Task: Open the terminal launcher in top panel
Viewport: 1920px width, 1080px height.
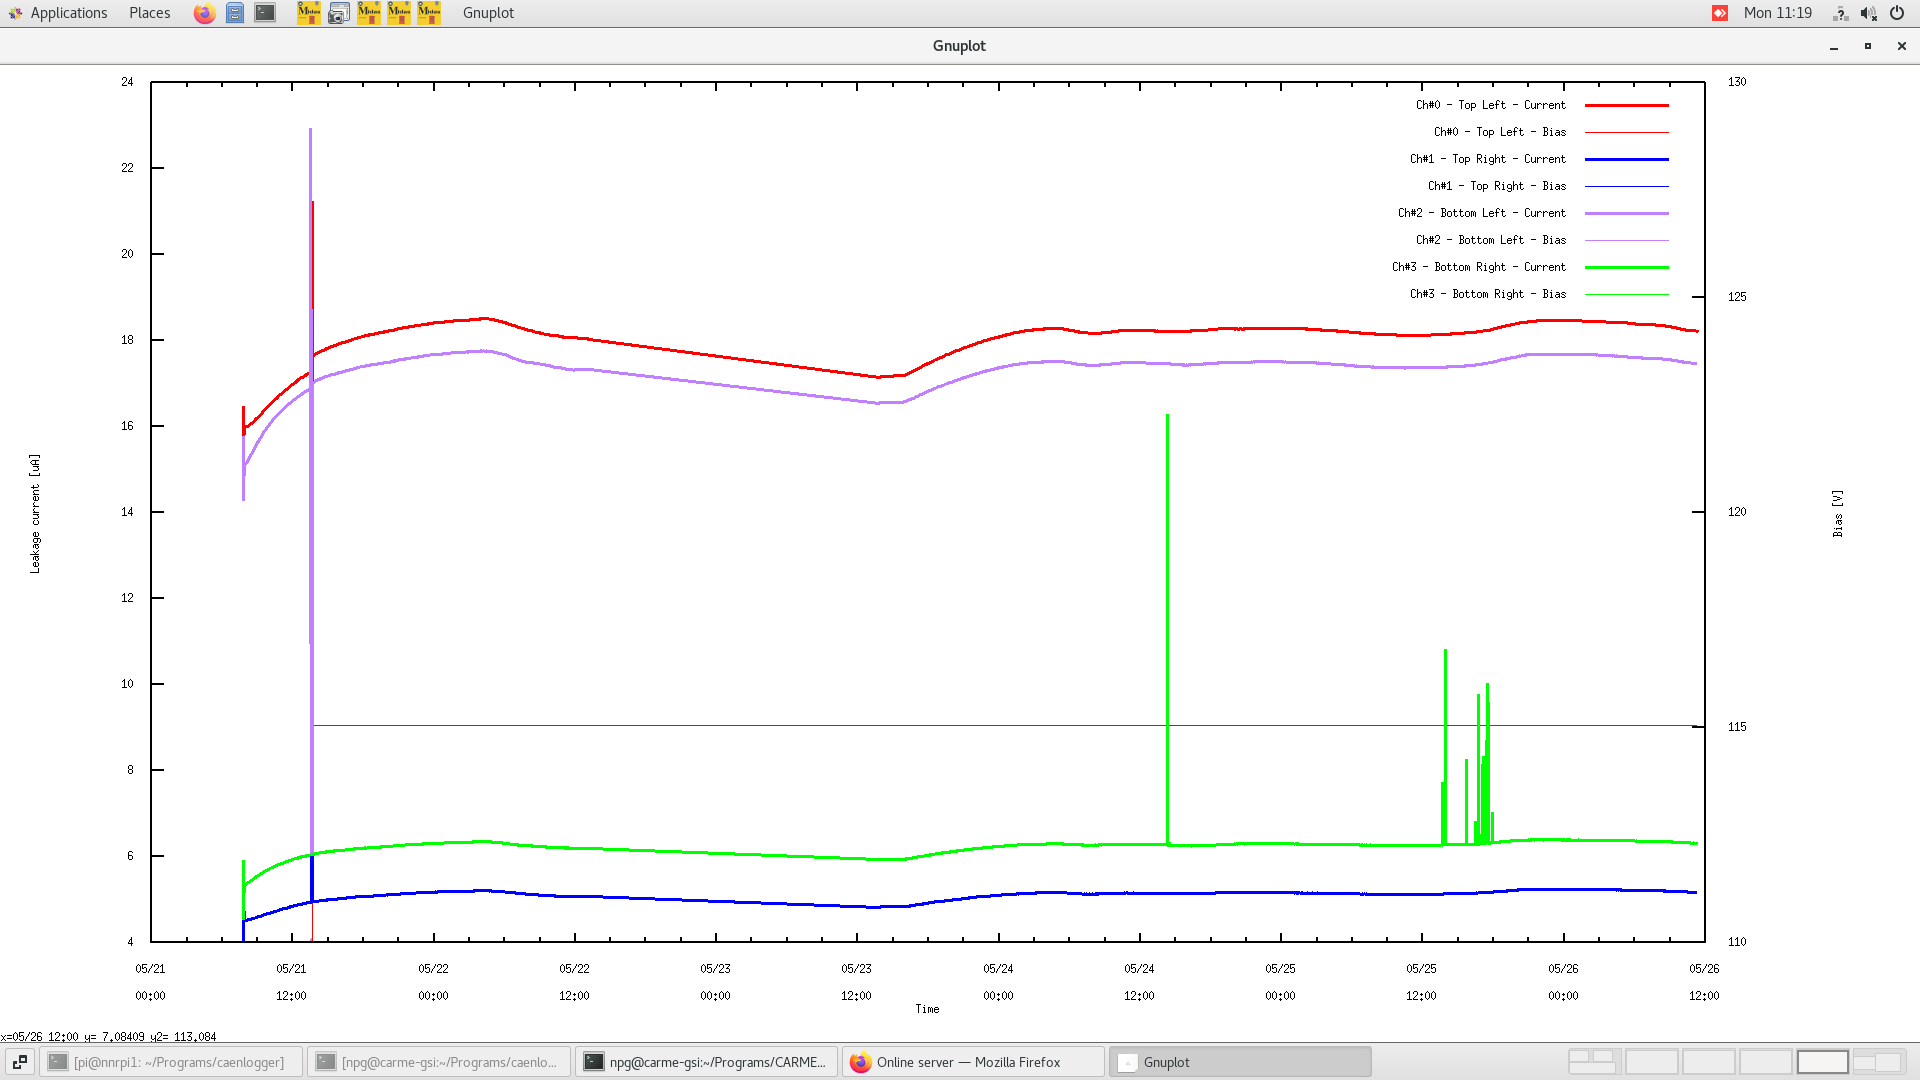Action: (x=265, y=13)
